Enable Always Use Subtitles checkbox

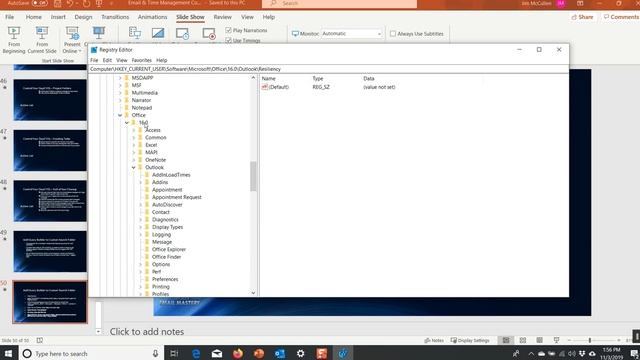pyautogui.click(x=393, y=33)
